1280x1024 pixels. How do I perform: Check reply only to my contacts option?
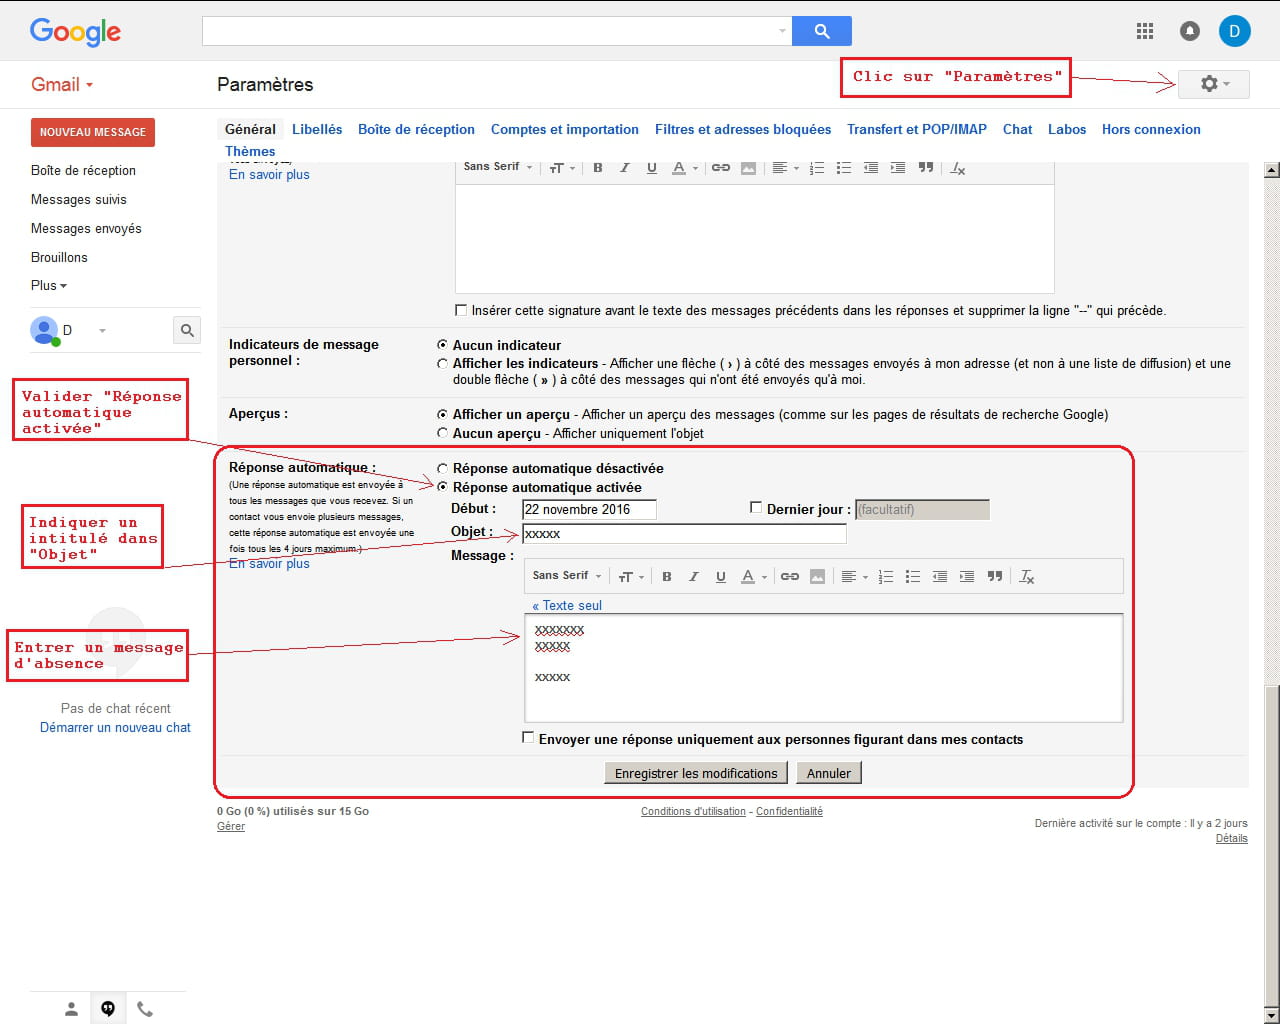528,738
